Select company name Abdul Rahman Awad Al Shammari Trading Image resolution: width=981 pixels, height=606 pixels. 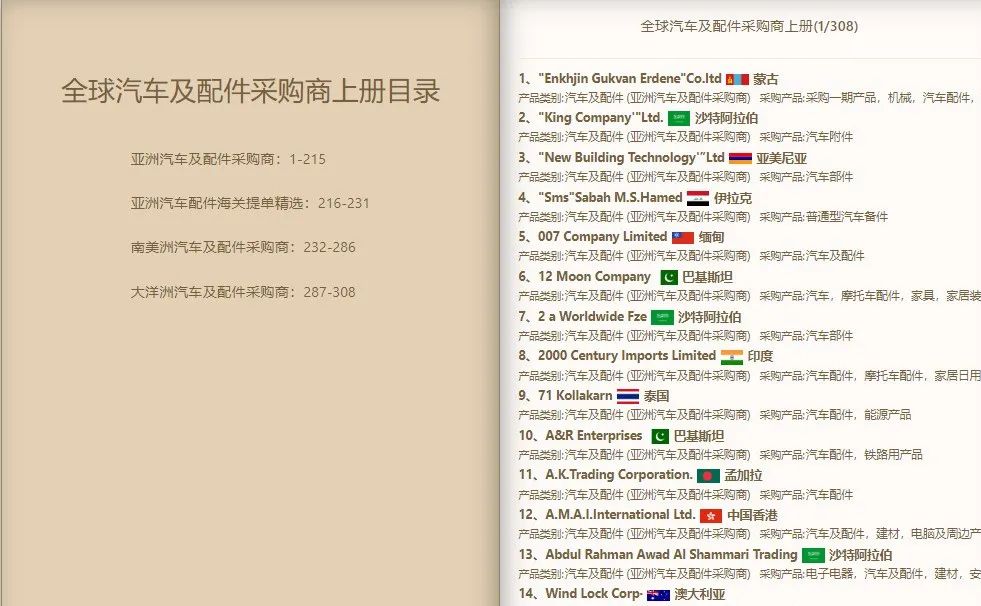click(671, 555)
